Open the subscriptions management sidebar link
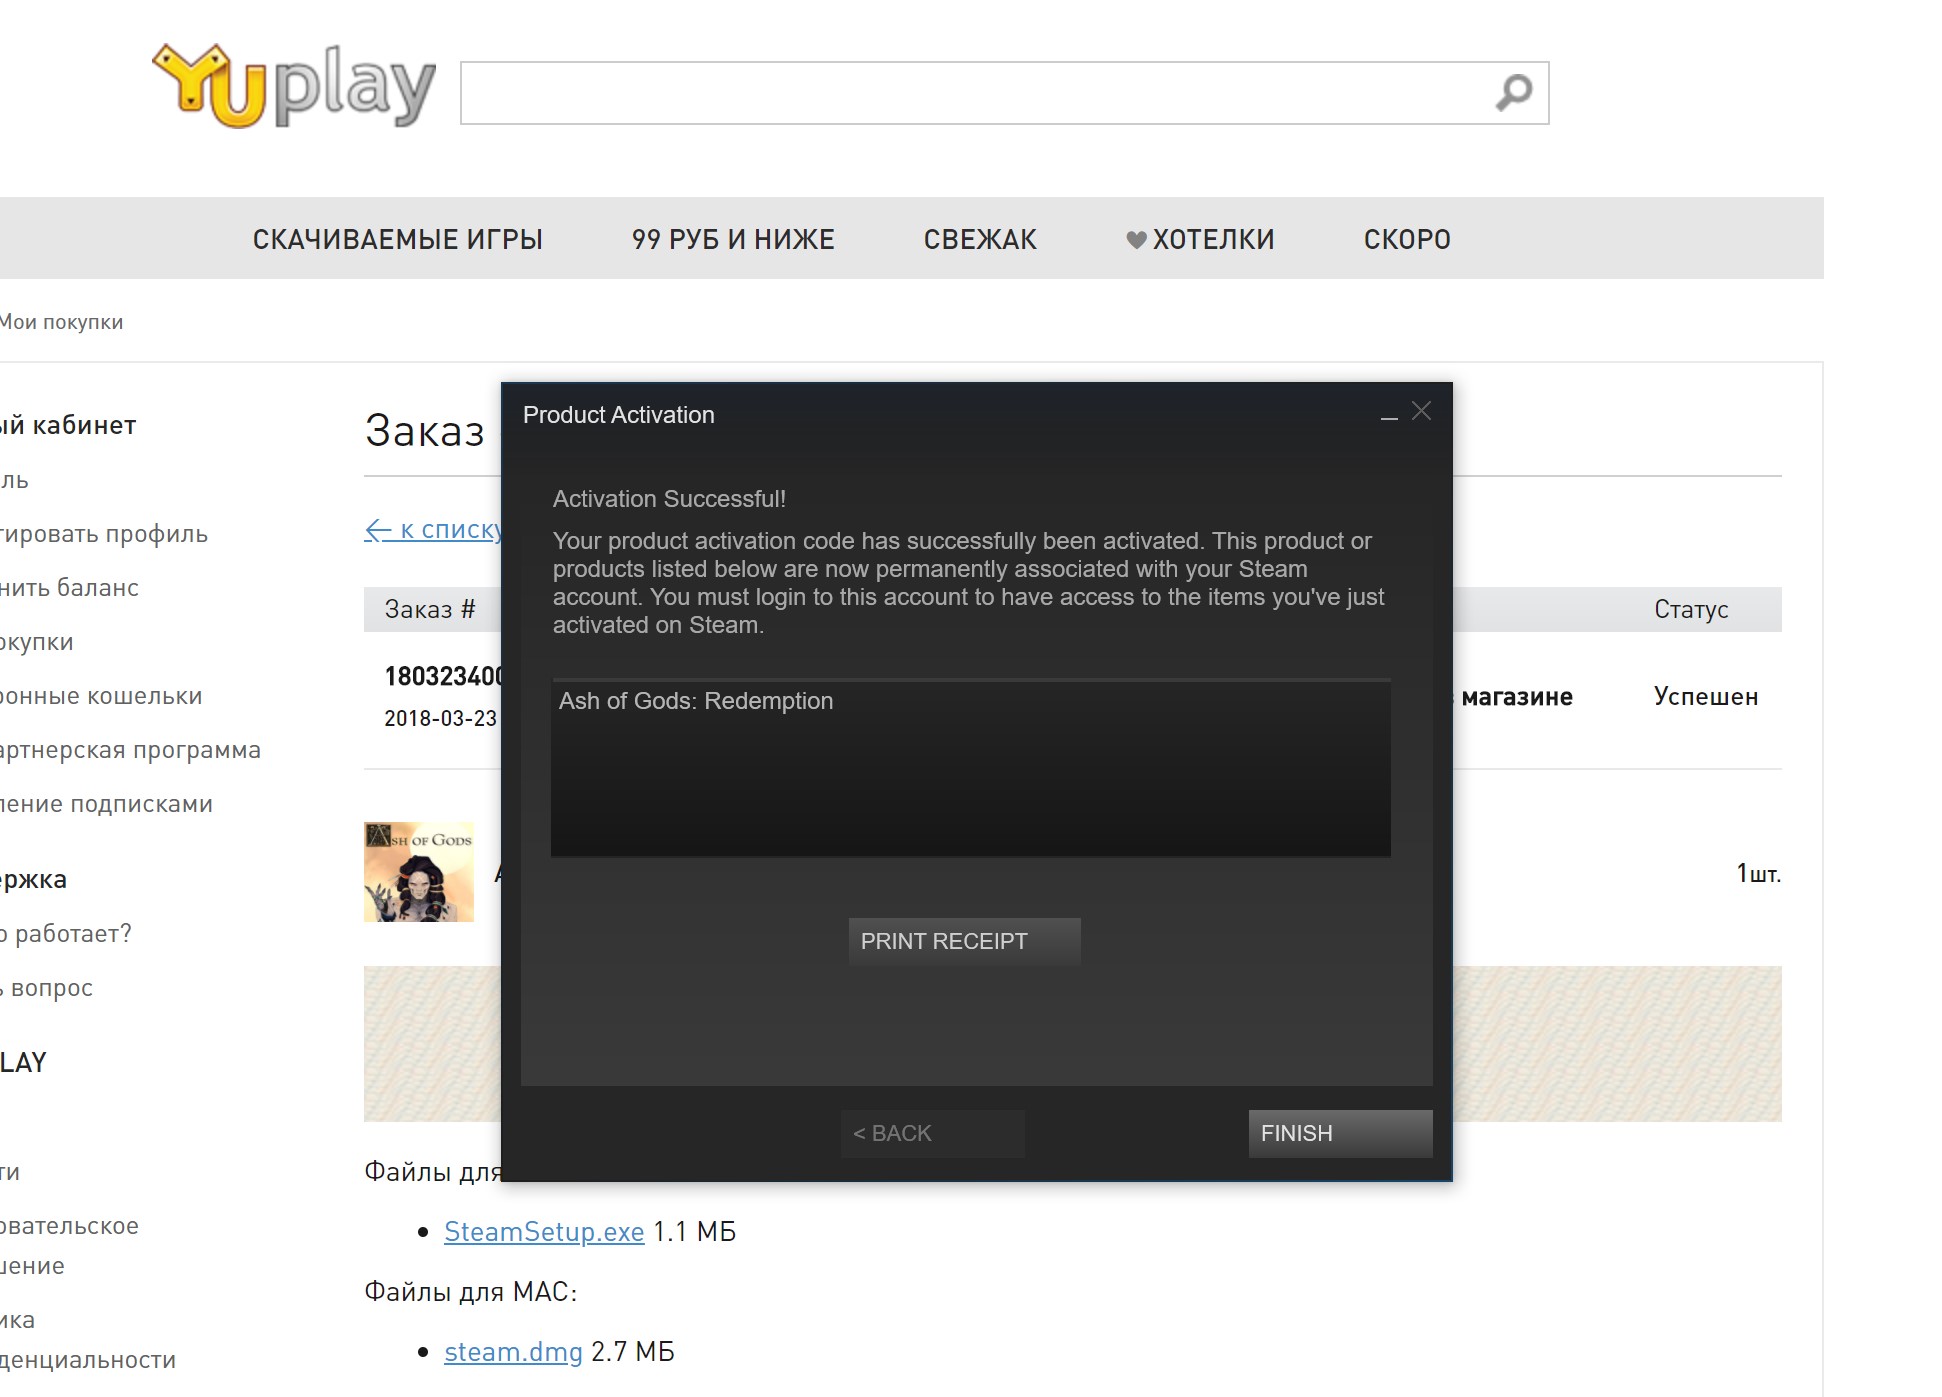This screenshot has width=1942, height=1397. pyautogui.click(x=106, y=804)
